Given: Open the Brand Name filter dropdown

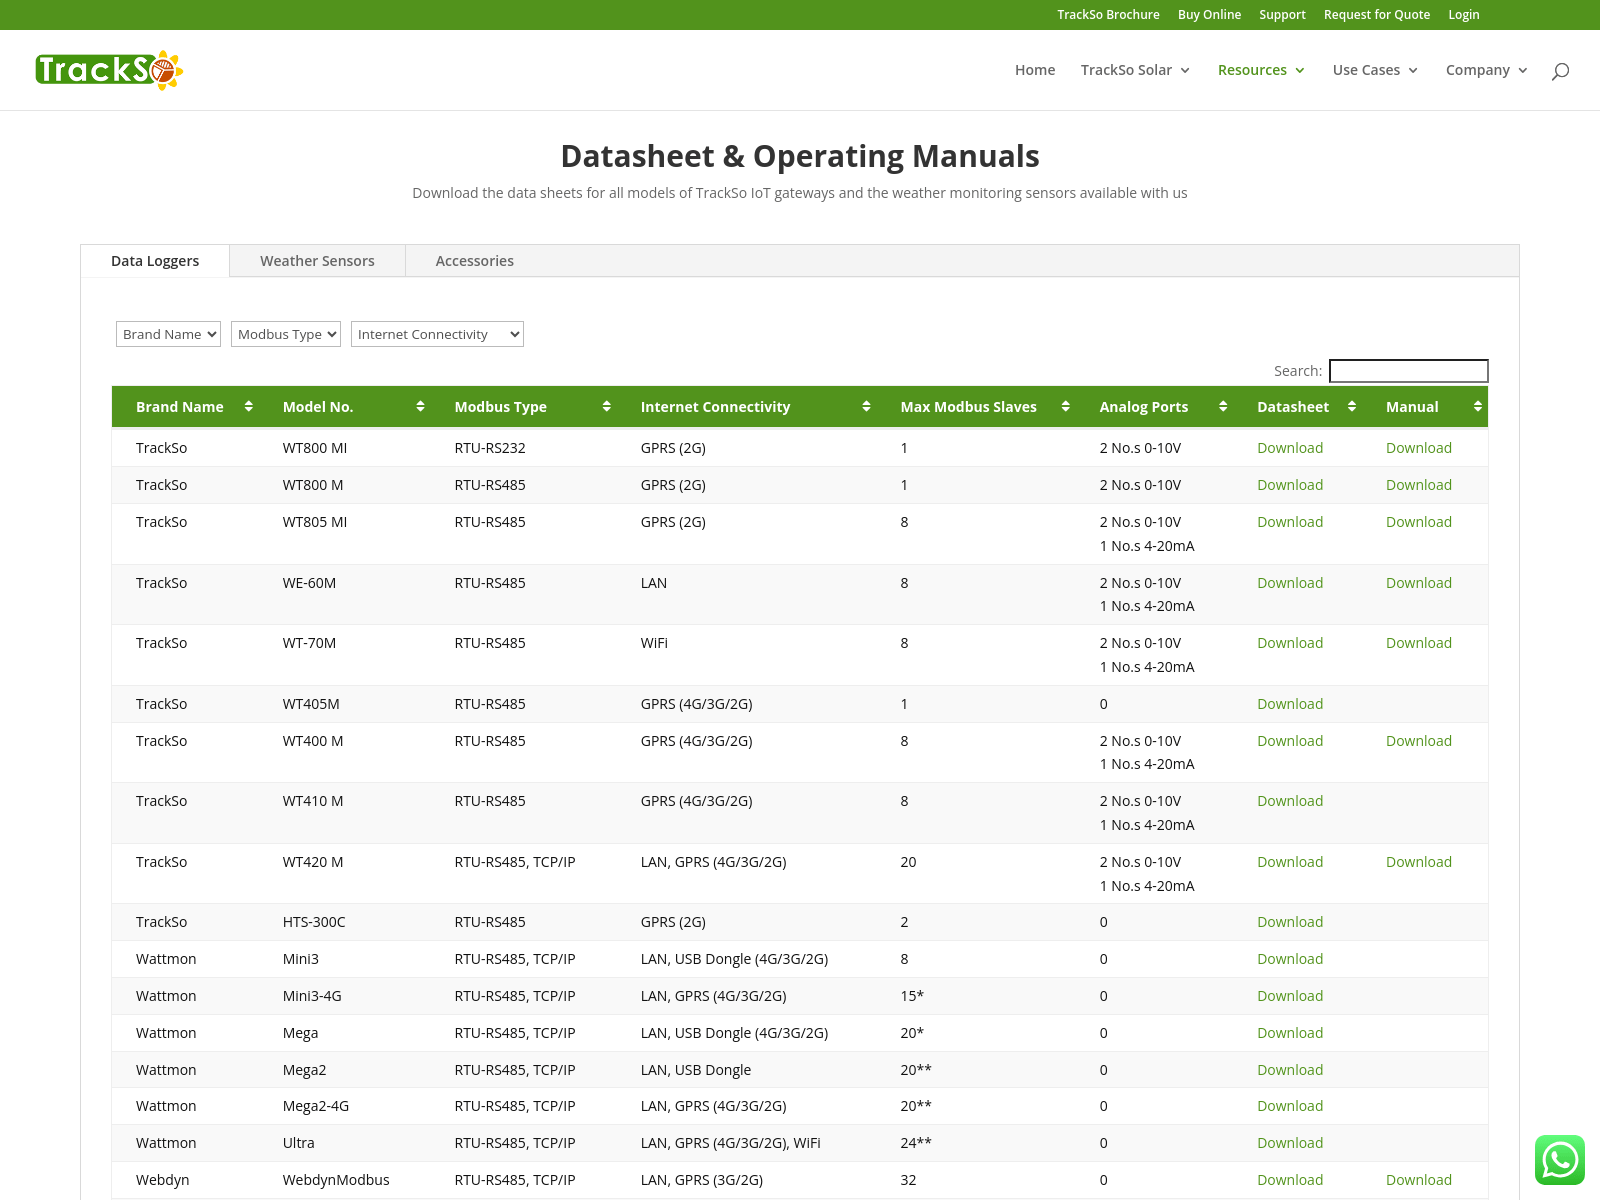Looking at the screenshot, I should coord(168,334).
